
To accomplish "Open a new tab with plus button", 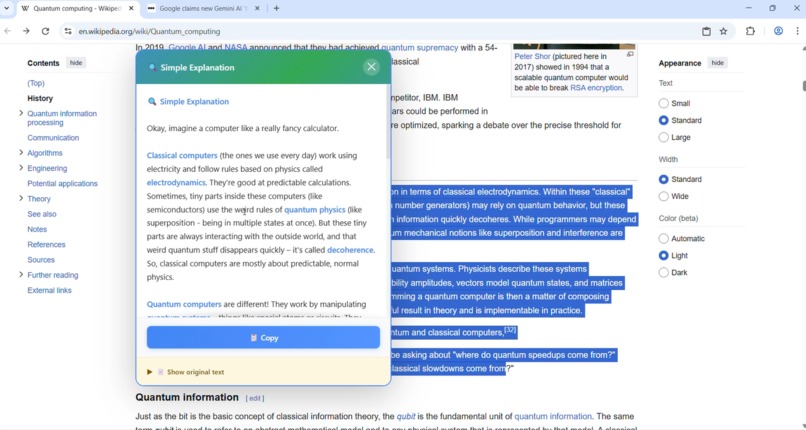I will point(277,8).
